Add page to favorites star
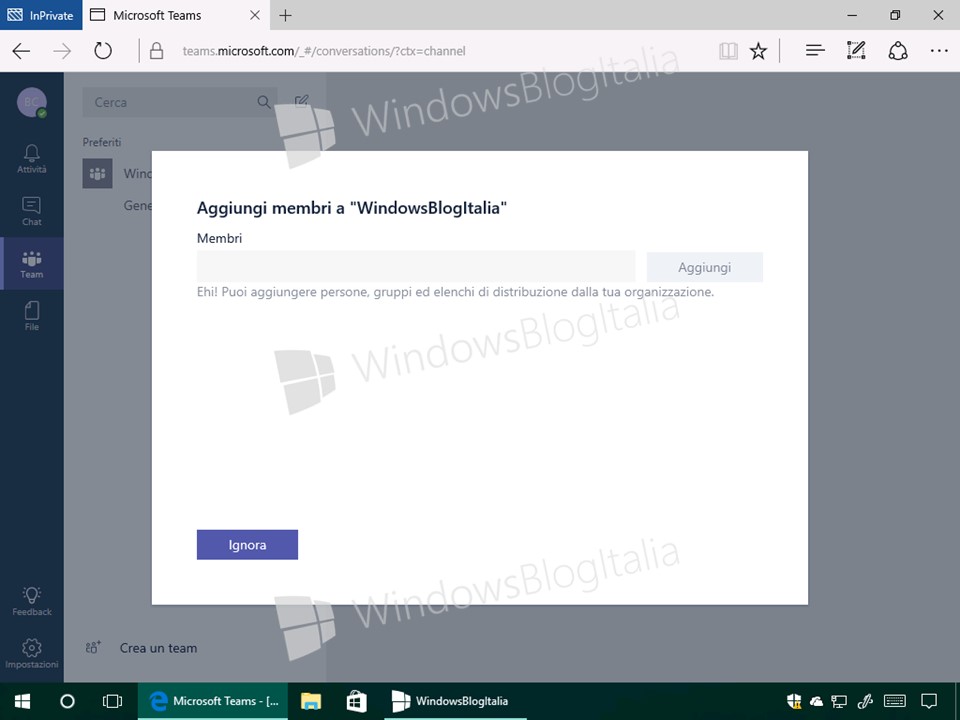Image resolution: width=960 pixels, height=720 pixels. 759,51
